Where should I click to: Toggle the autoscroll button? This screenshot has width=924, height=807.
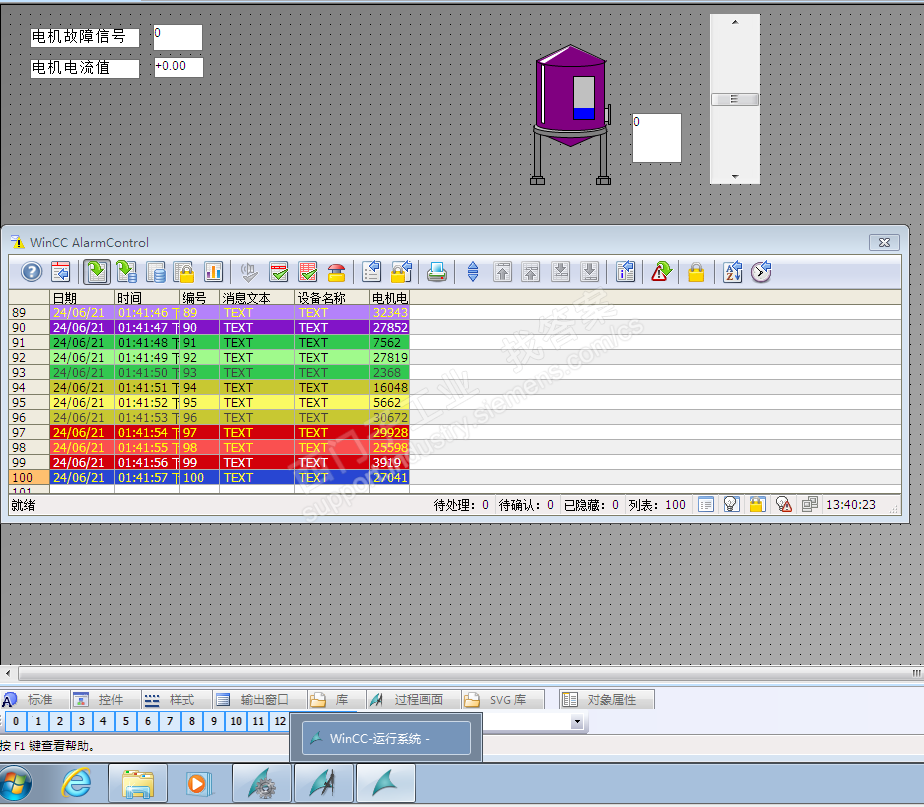[x=473, y=272]
